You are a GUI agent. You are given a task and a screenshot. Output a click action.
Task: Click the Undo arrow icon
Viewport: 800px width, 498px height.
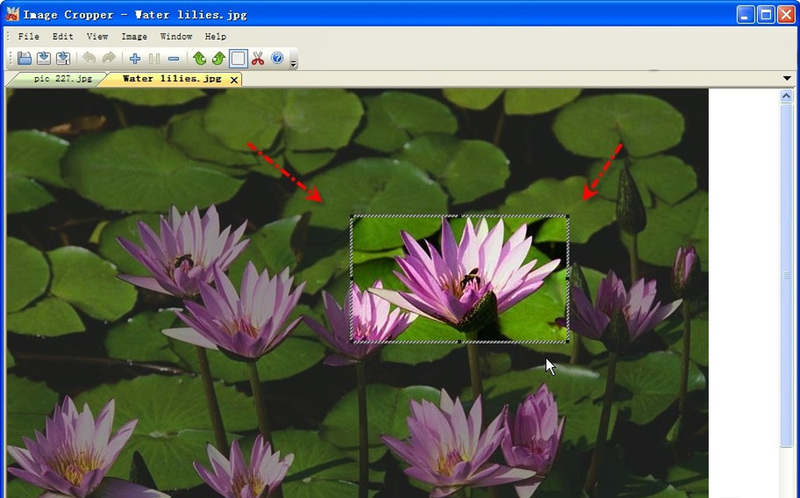click(89, 58)
